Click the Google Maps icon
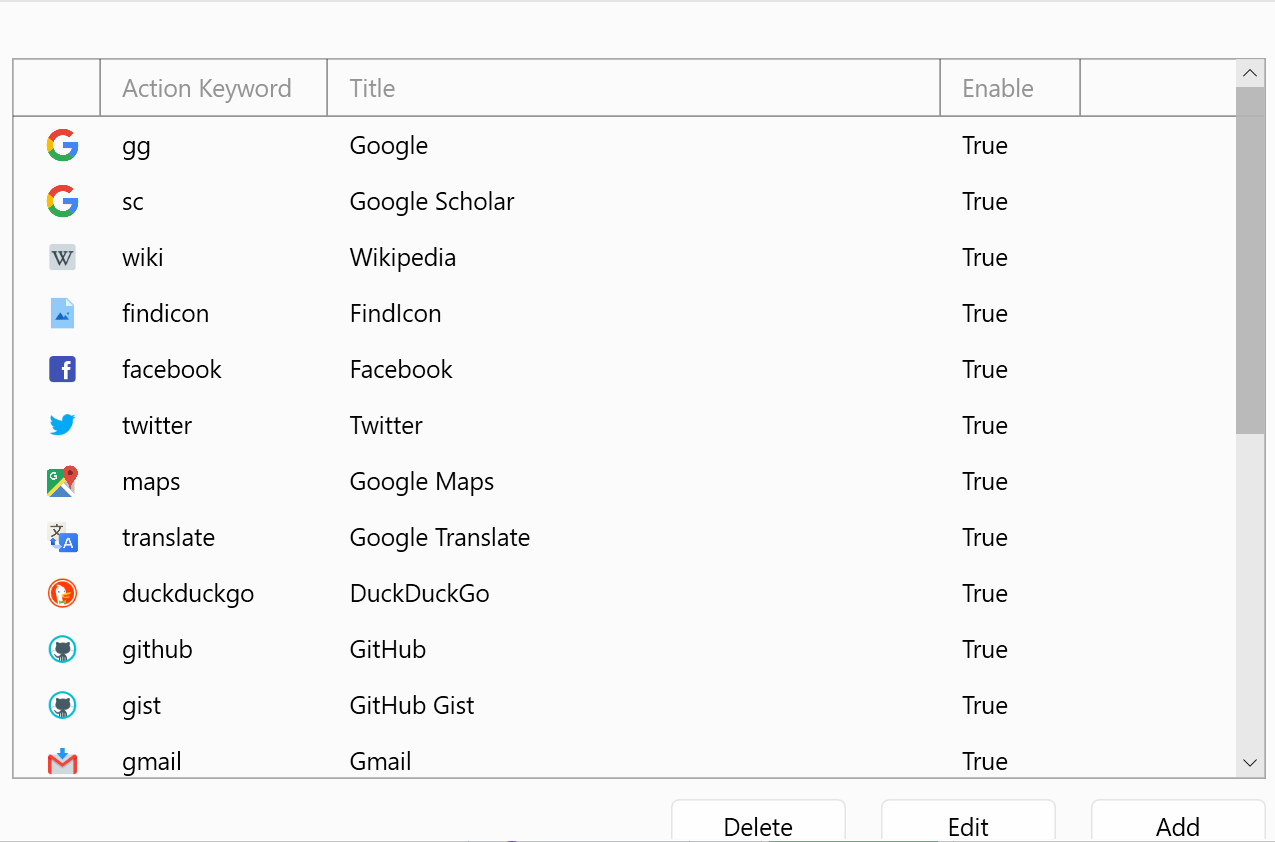The image size is (1275, 842). tap(62, 481)
